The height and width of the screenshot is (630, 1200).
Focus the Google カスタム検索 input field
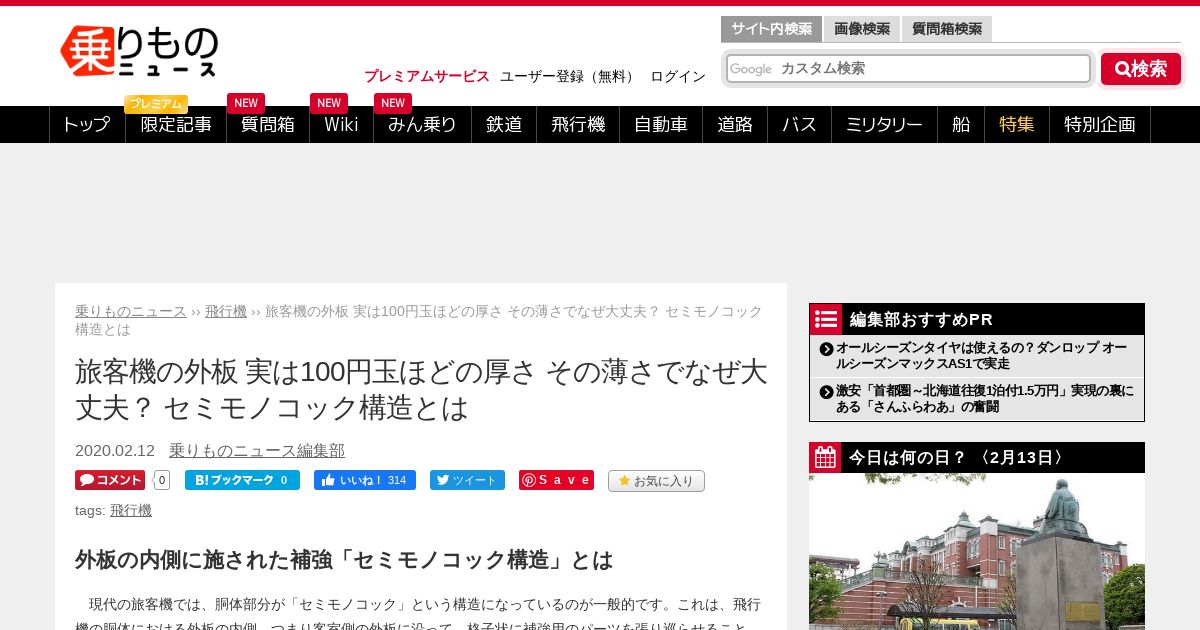click(x=908, y=68)
